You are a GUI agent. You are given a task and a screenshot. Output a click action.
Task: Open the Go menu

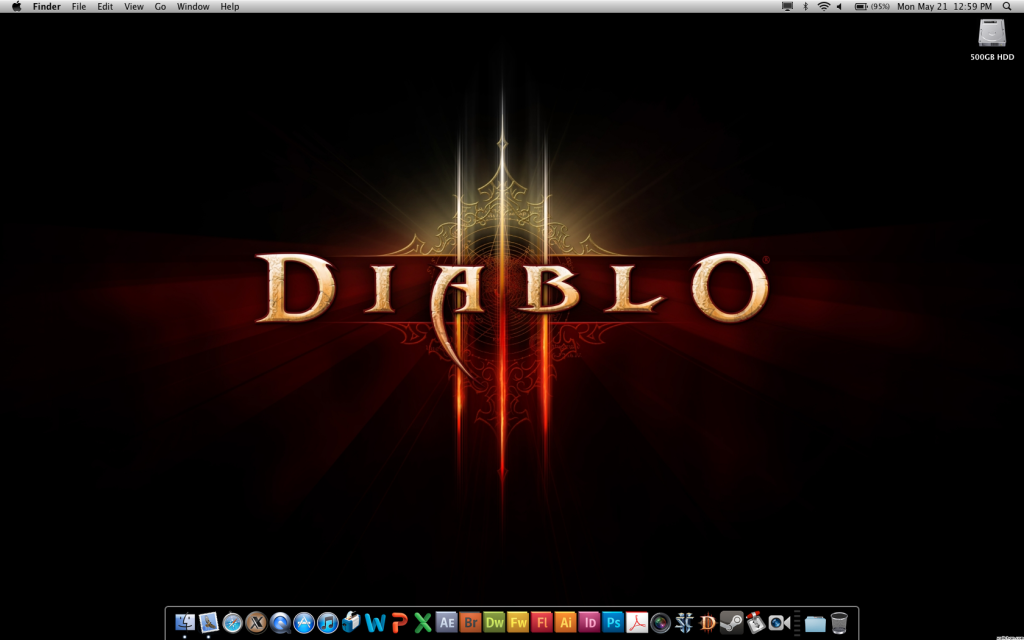(161, 7)
